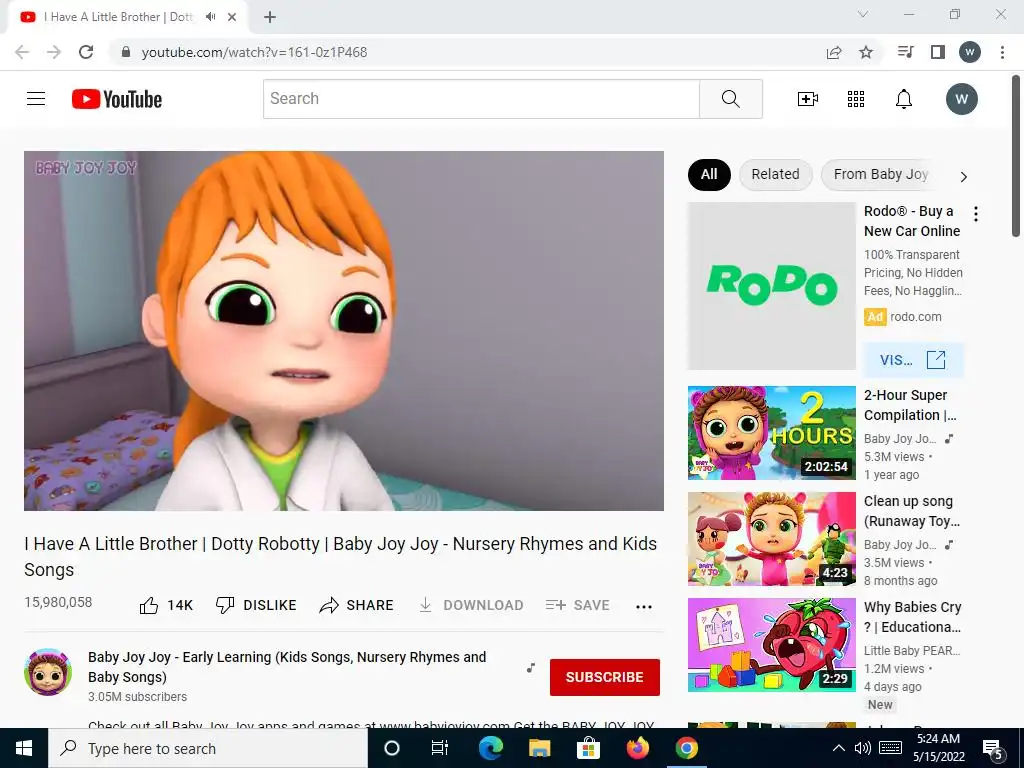
Task: Open system volume speaker icon
Action: click(x=862, y=748)
